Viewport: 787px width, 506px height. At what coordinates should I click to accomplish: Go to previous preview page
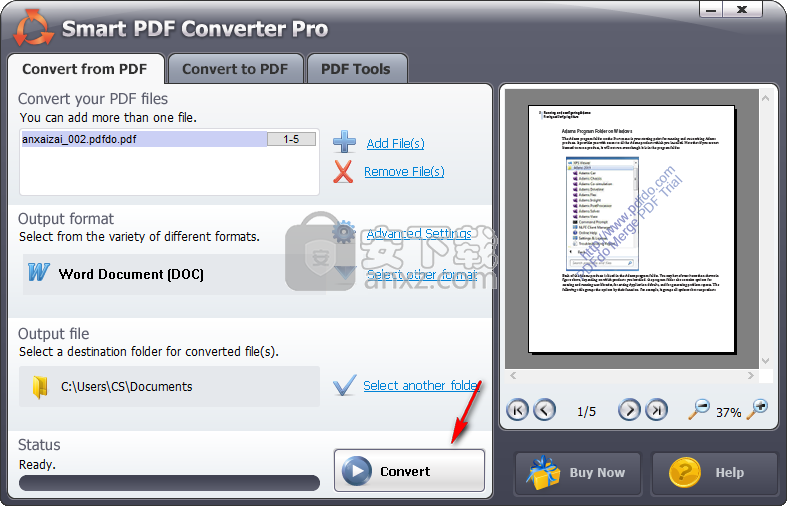(x=544, y=410)
